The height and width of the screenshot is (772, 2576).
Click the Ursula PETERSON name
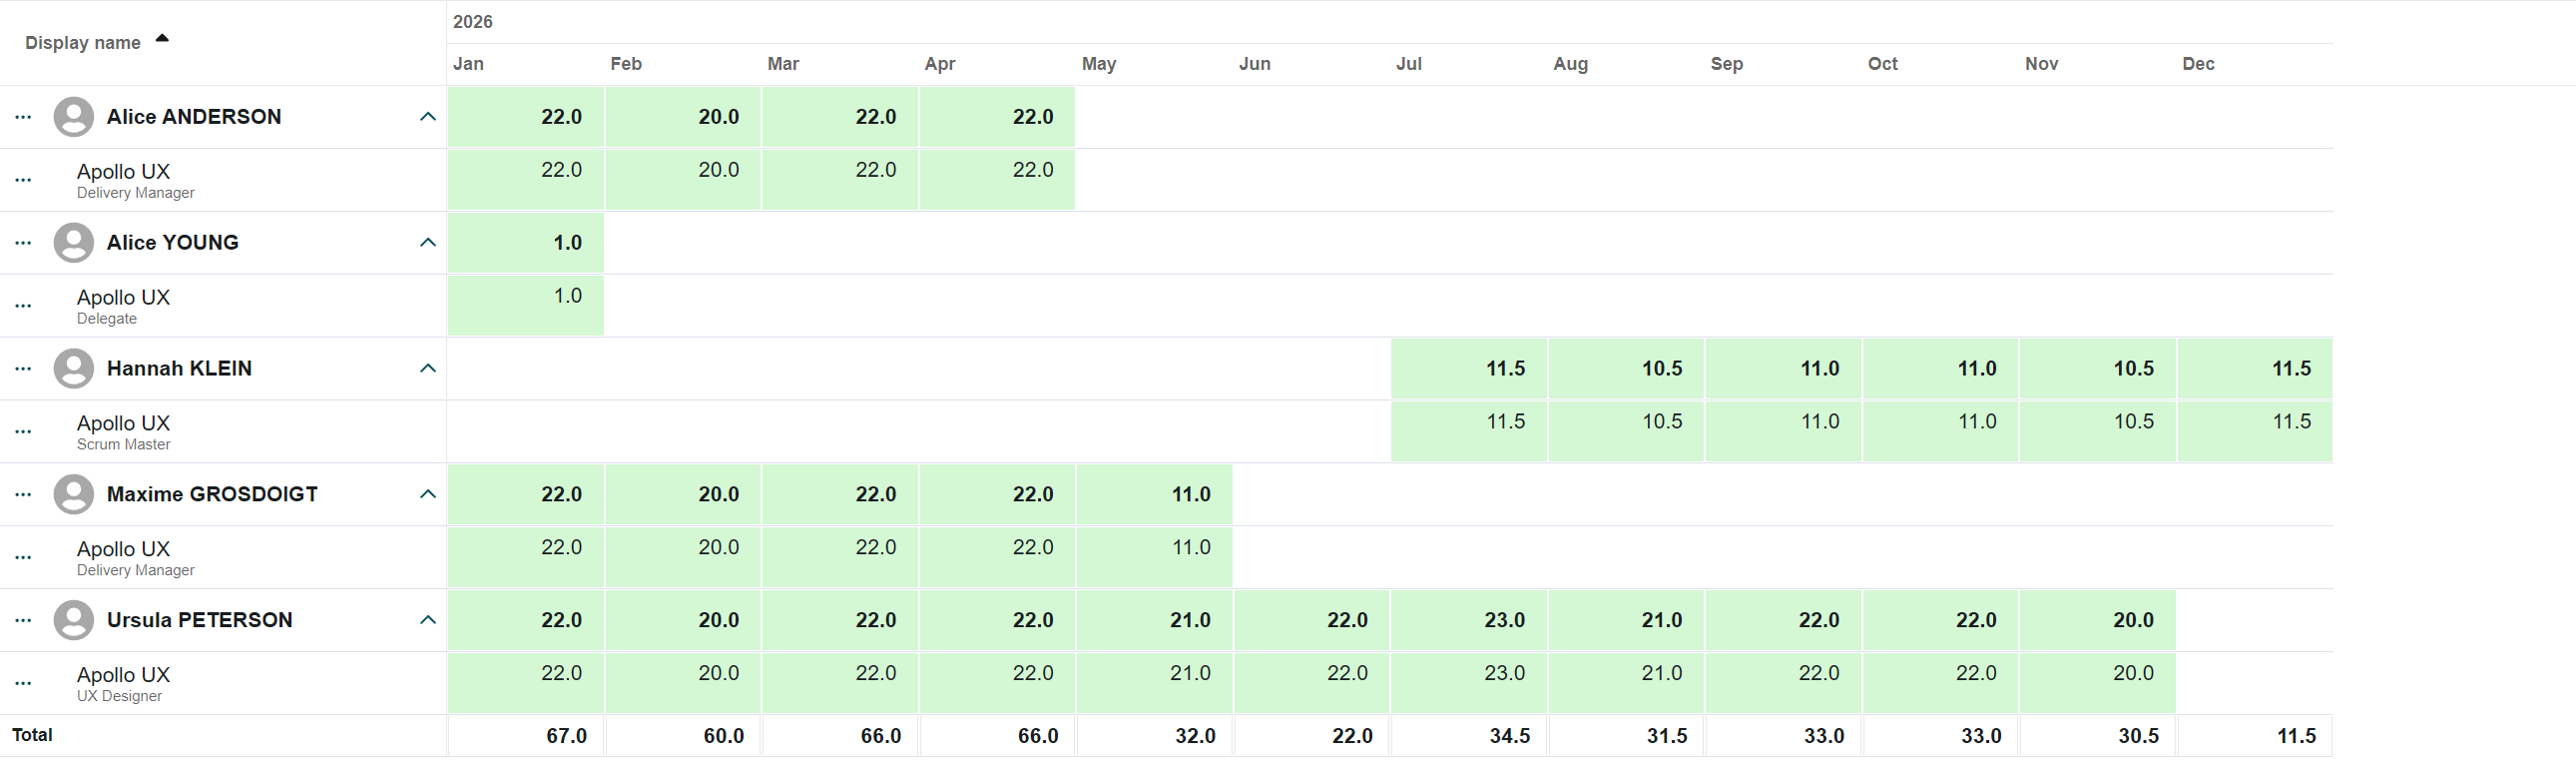coord(199,621)
